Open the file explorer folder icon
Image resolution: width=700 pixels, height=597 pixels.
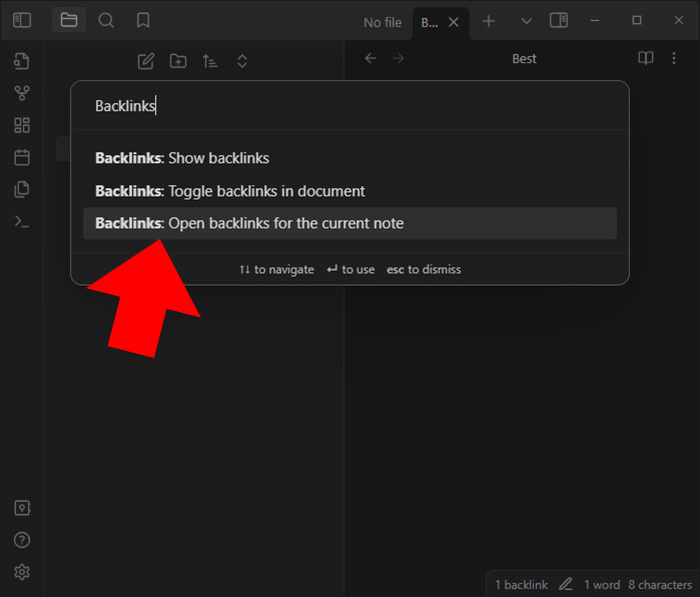[x=69, y=20]
